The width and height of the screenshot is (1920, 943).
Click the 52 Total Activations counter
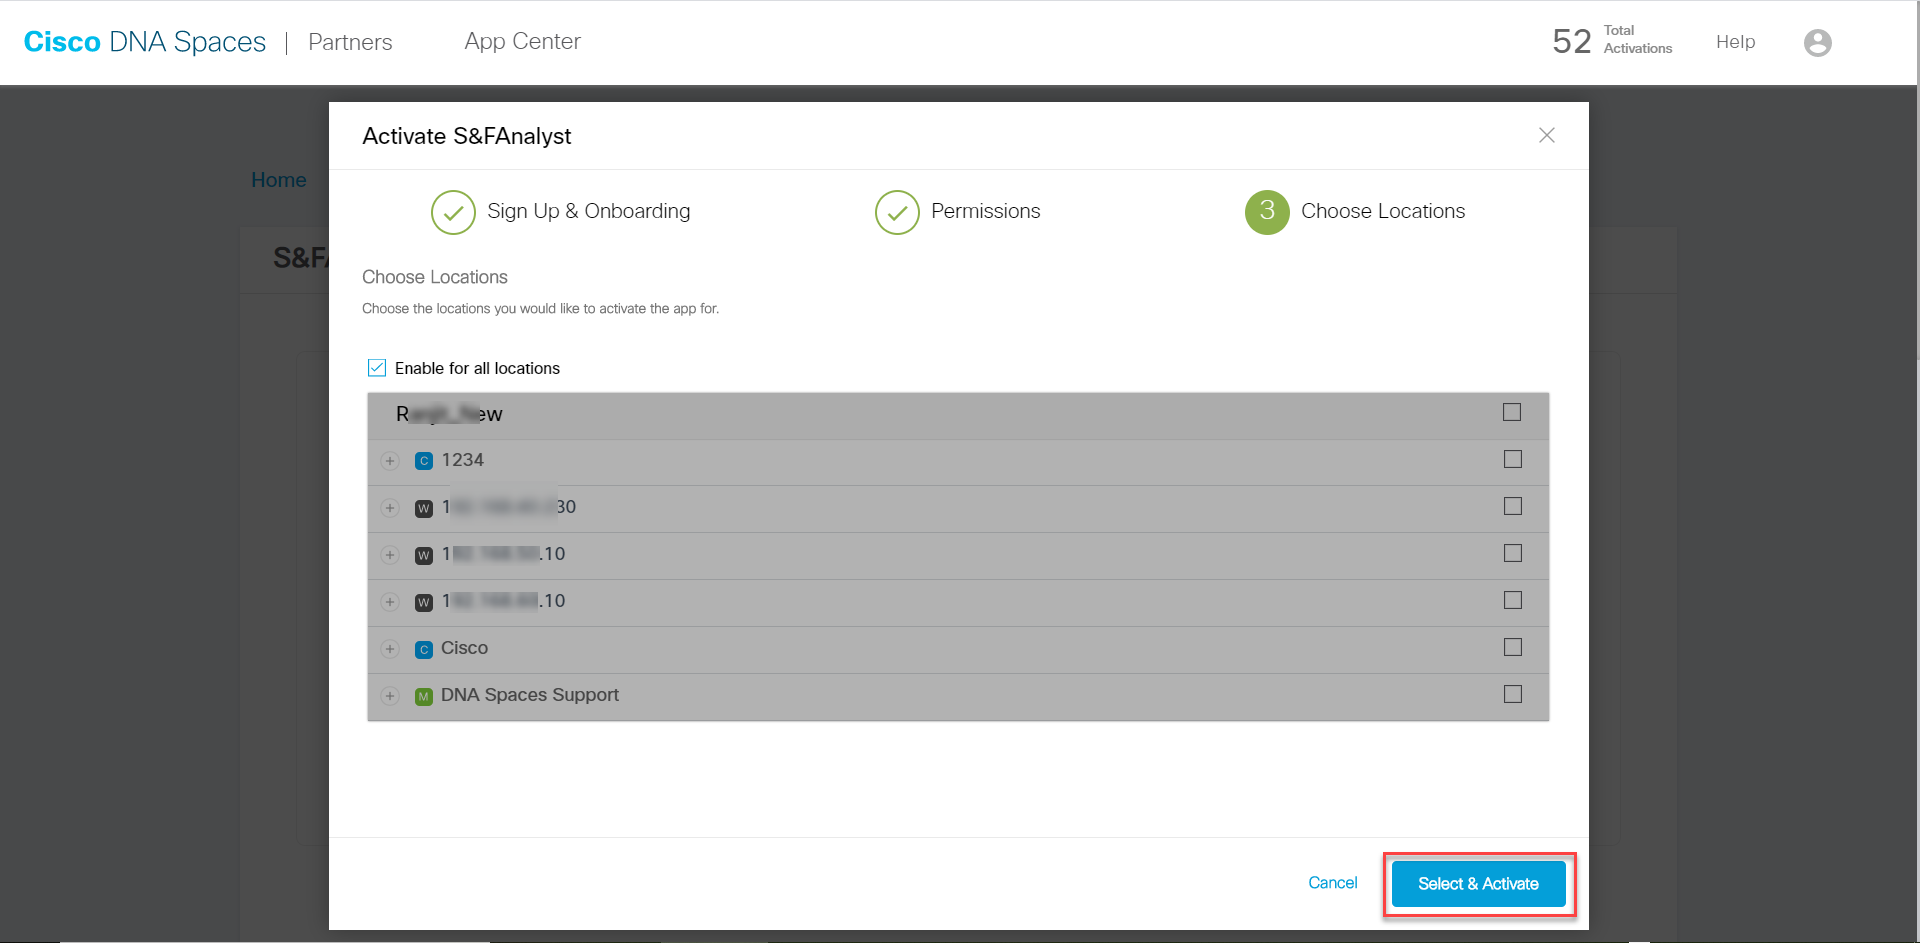(1612, 41)
